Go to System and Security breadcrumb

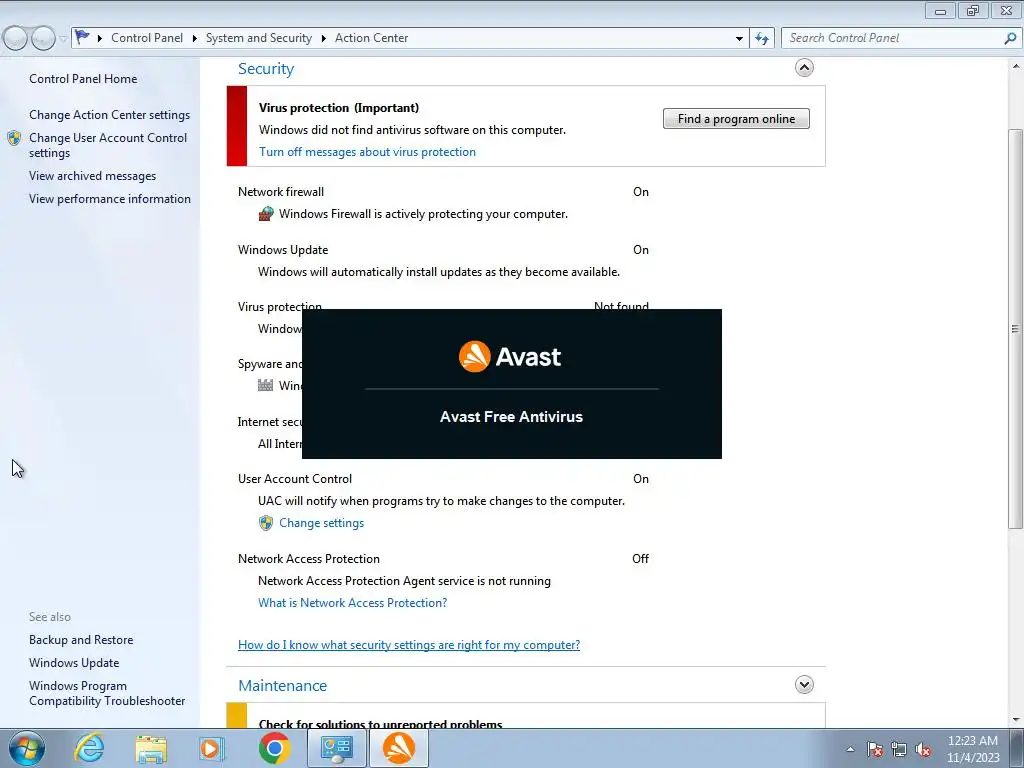(259, 38)
